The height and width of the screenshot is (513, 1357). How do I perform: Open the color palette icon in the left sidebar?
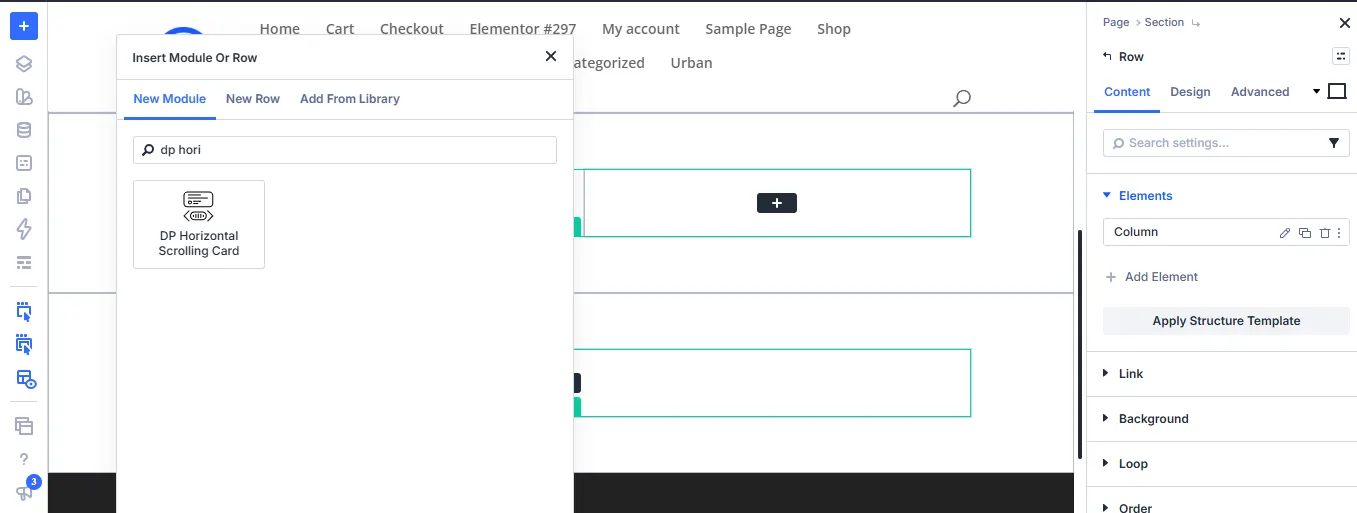24,97
